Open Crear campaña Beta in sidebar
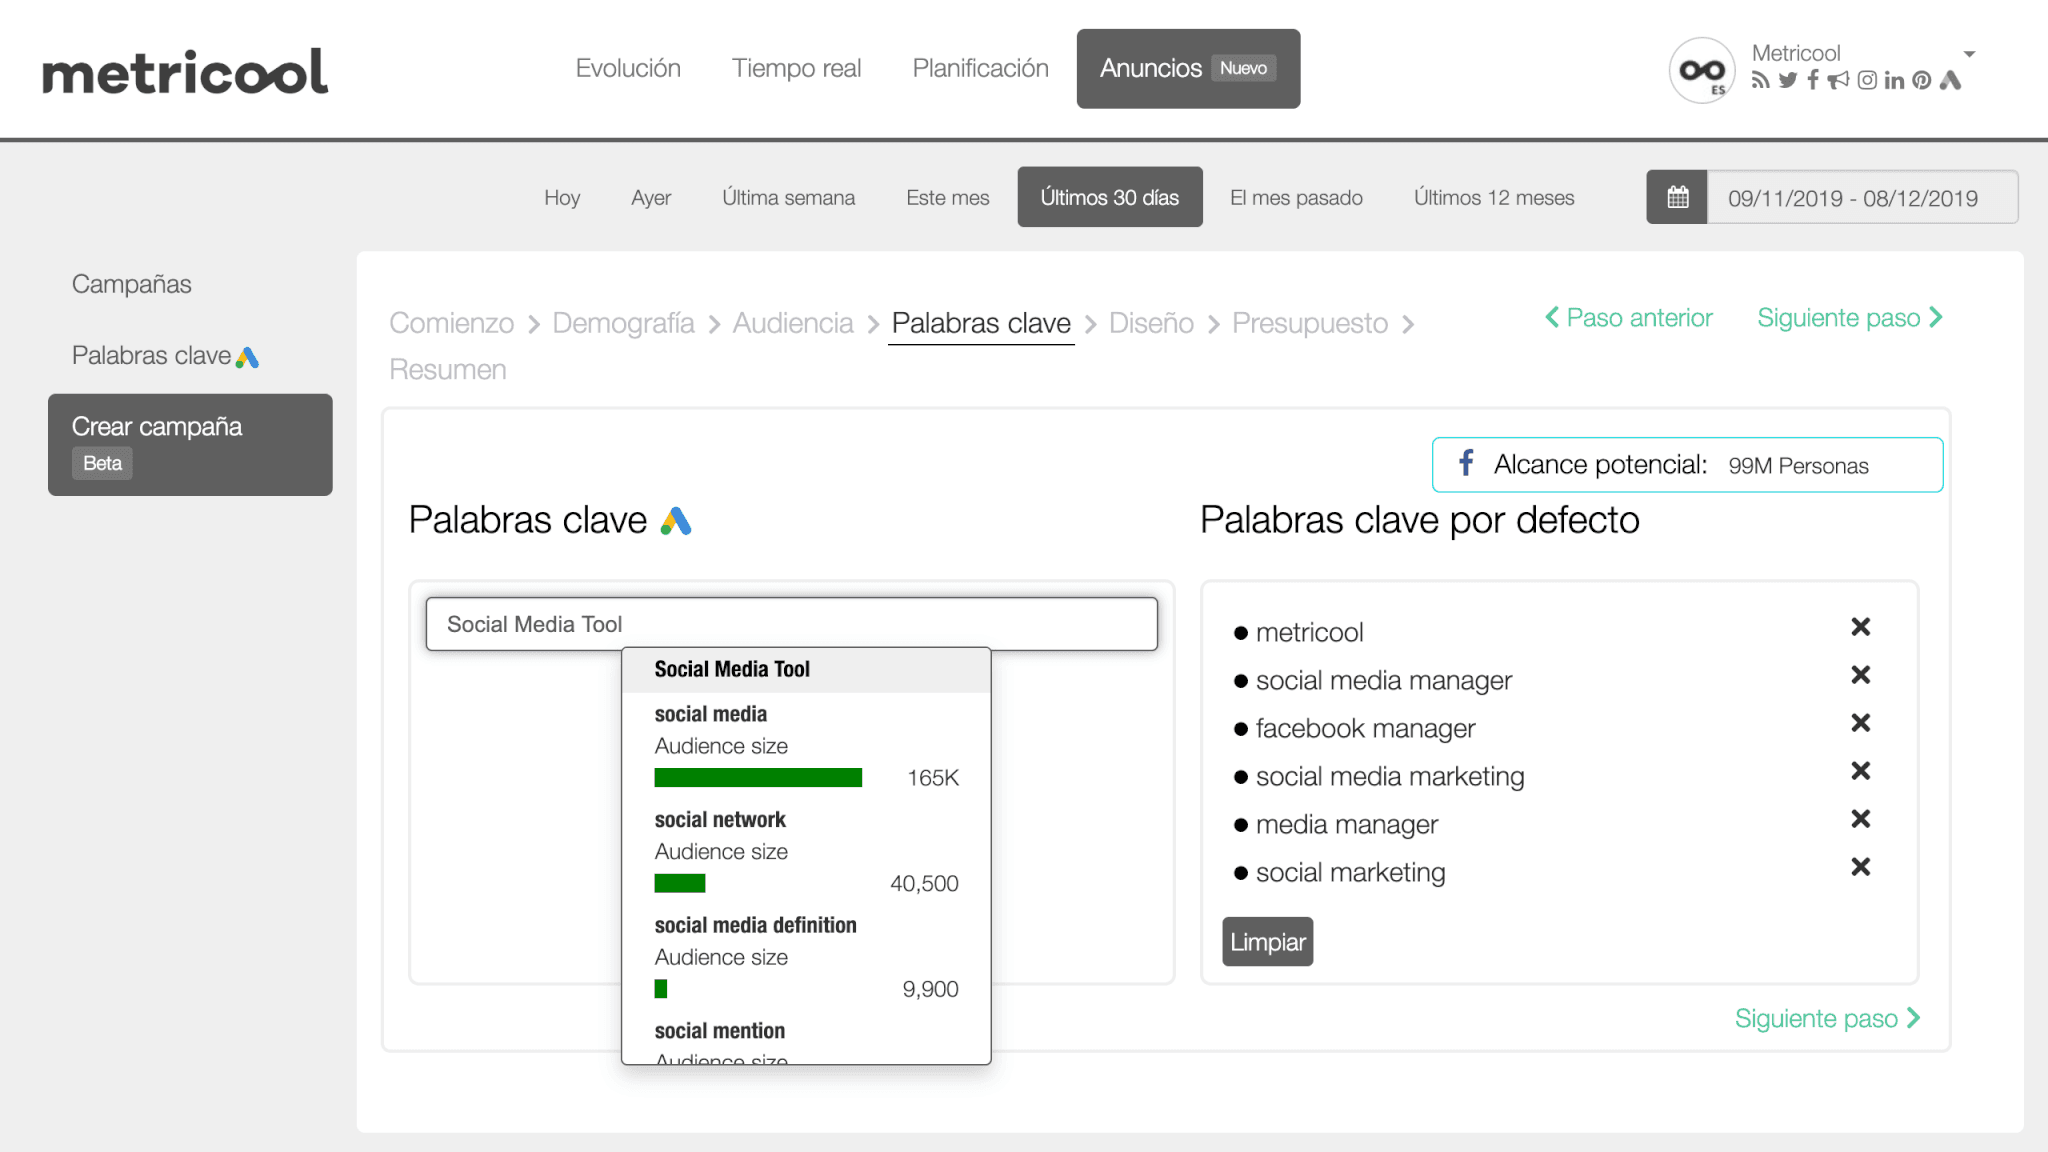The width and height of the screenshot is (2048, 1152). click(x=190, y=444)
